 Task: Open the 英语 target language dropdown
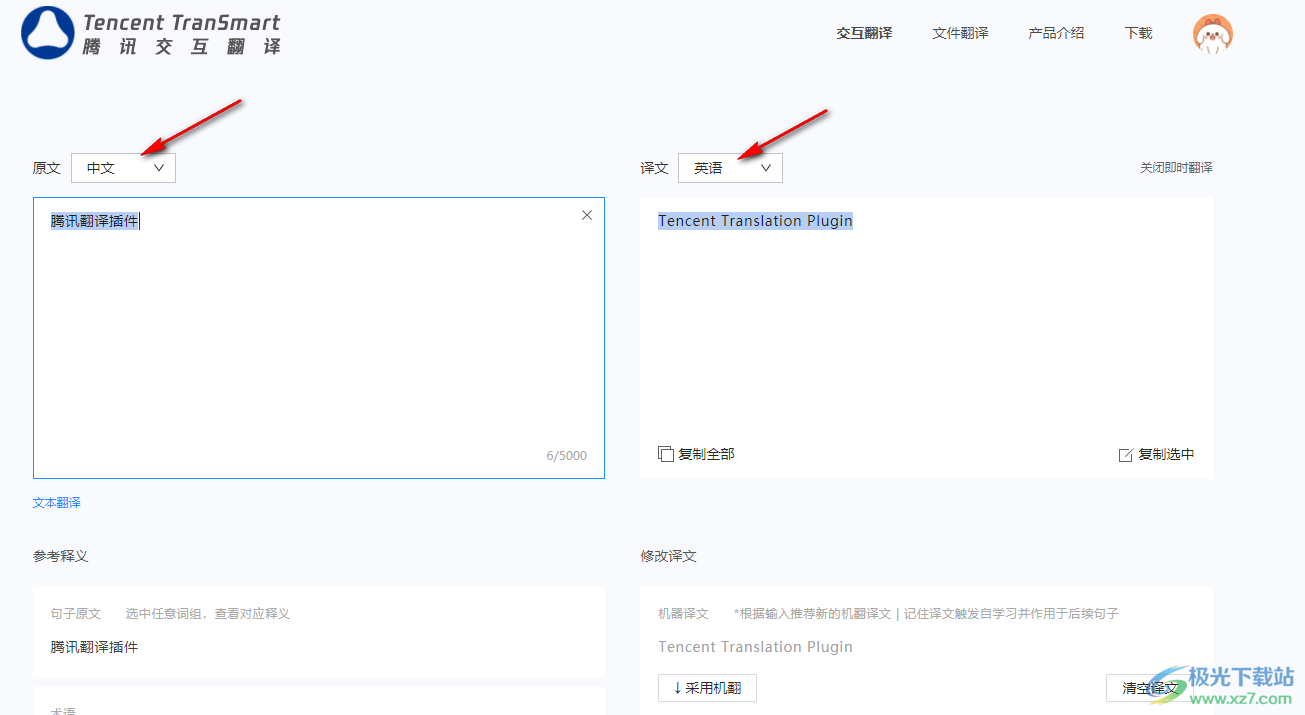(x=730, y=168)
